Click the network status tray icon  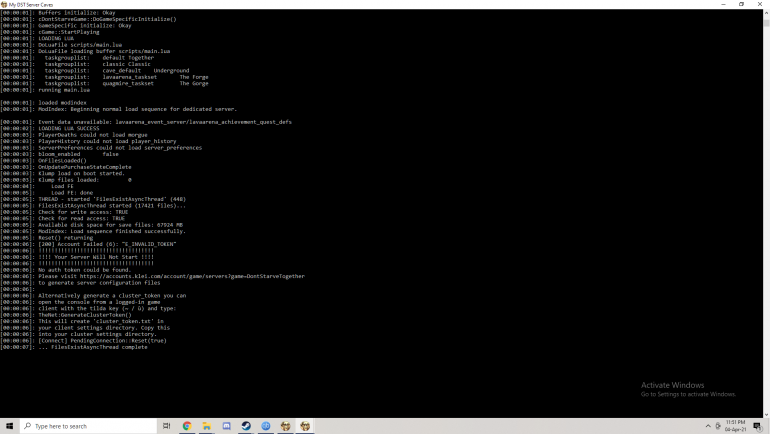coord(718,426)
